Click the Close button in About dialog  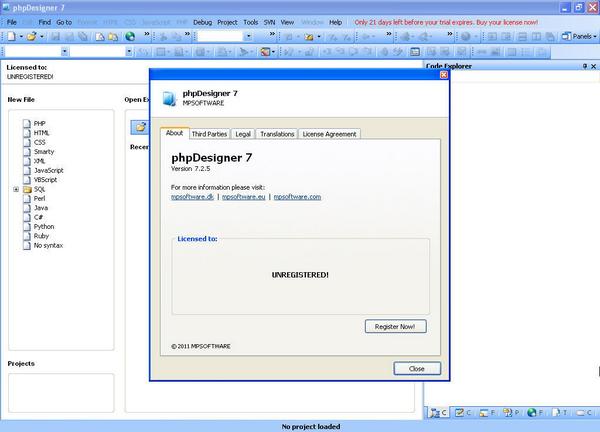tap(417, 368)
